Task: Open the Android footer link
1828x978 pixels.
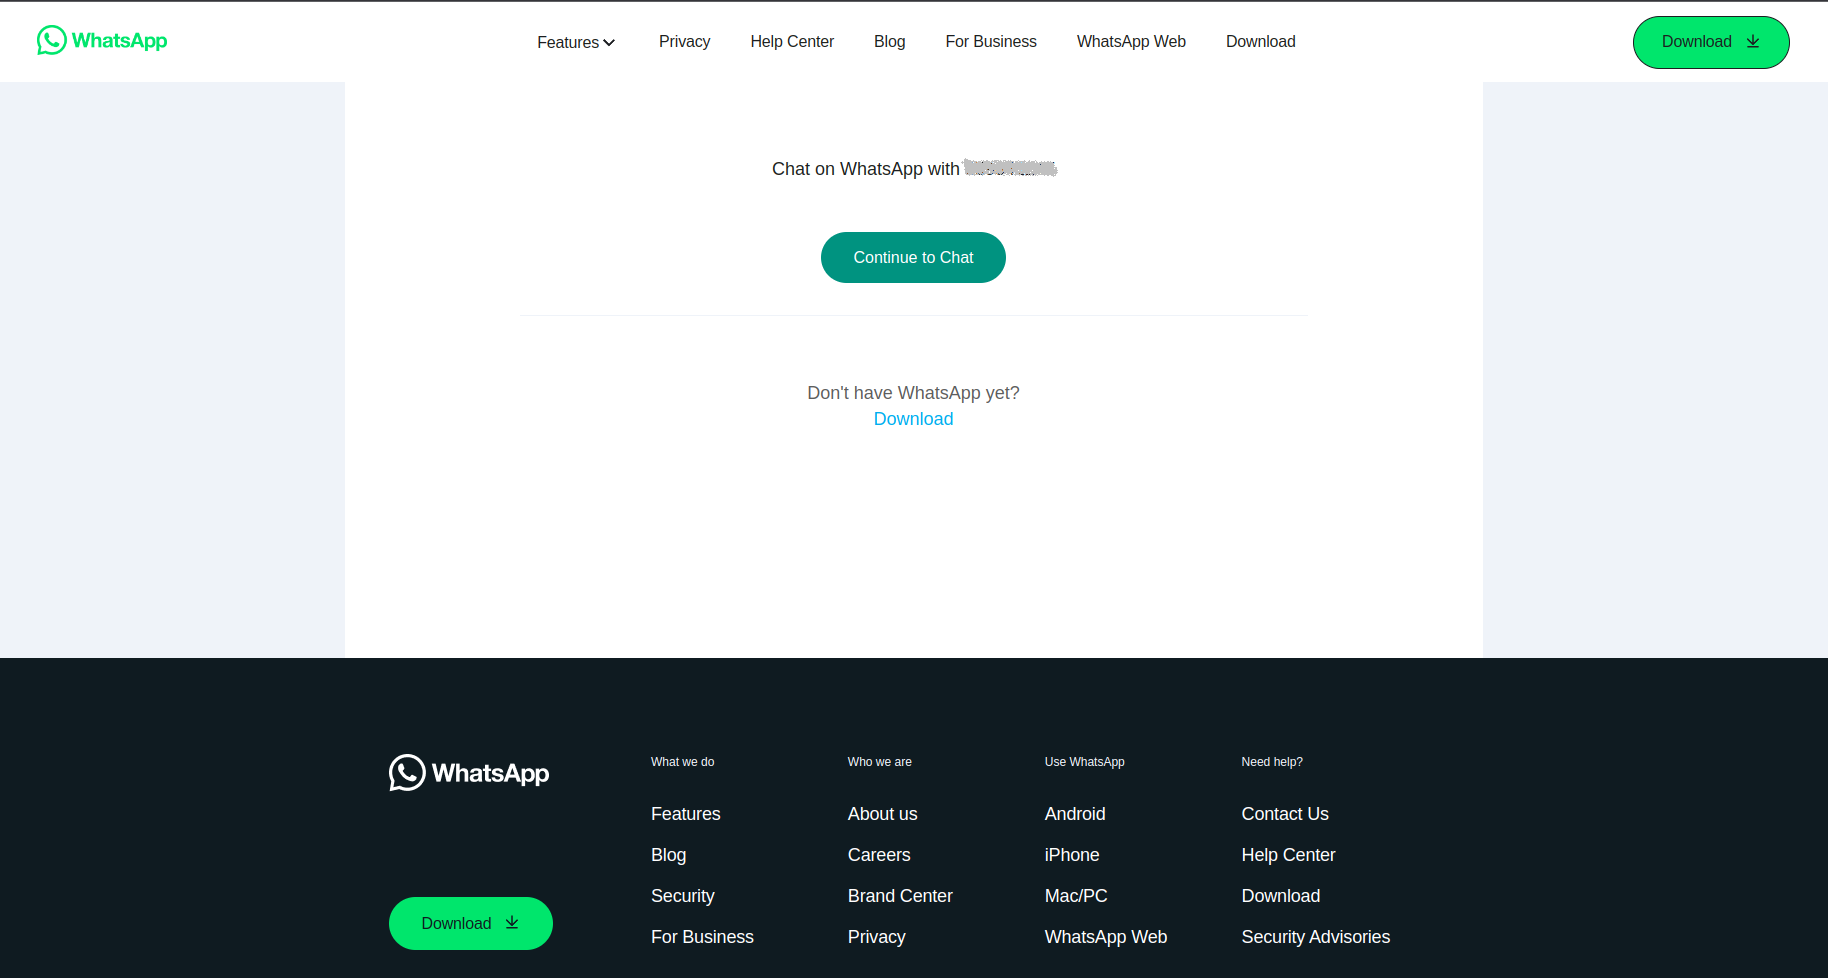Action: pyautogui.click(x=1075, y=814)
